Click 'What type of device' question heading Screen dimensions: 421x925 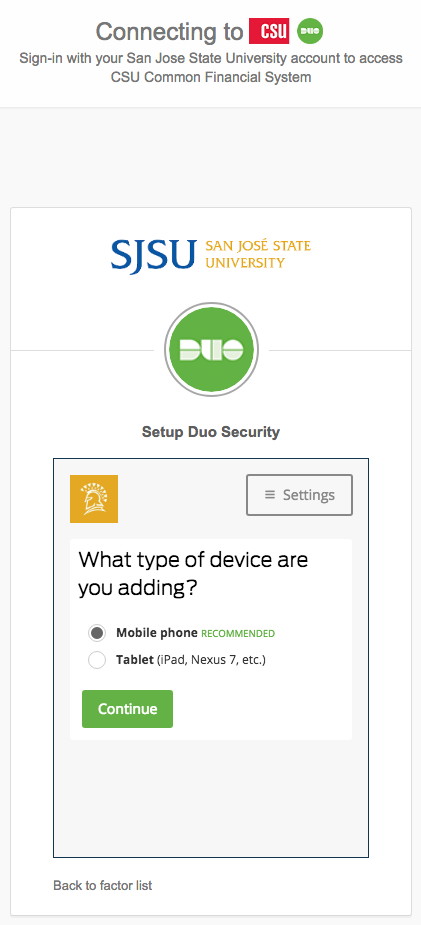[x=193, y=573]
